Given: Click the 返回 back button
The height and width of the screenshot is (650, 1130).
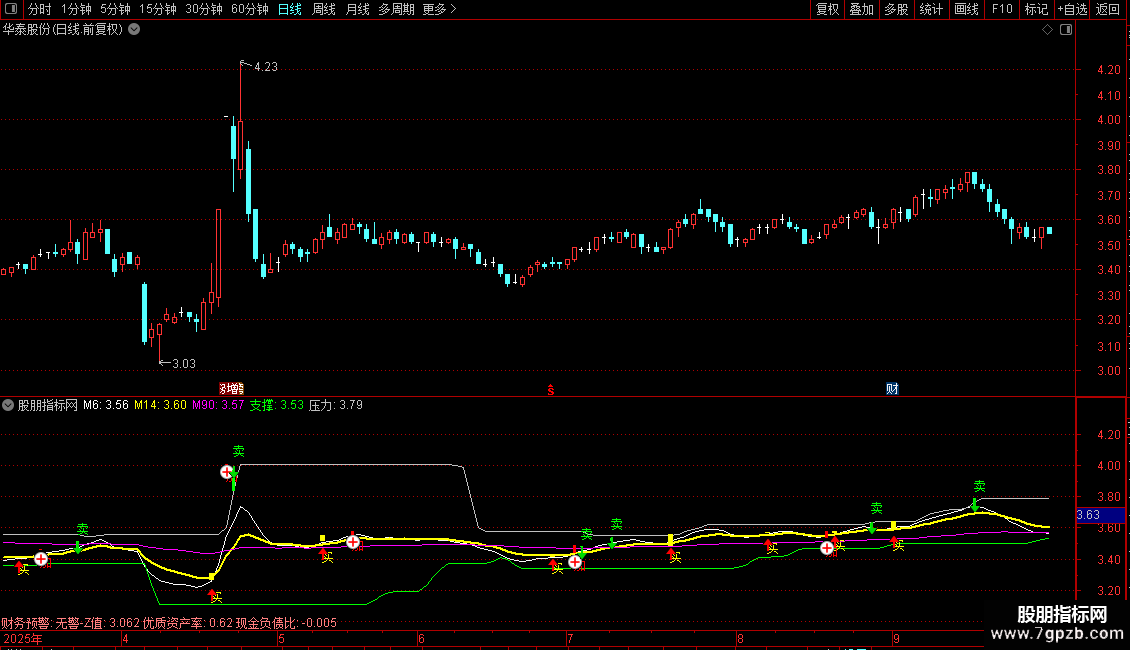Looking at the screenshot, I should coord(1108,9).
